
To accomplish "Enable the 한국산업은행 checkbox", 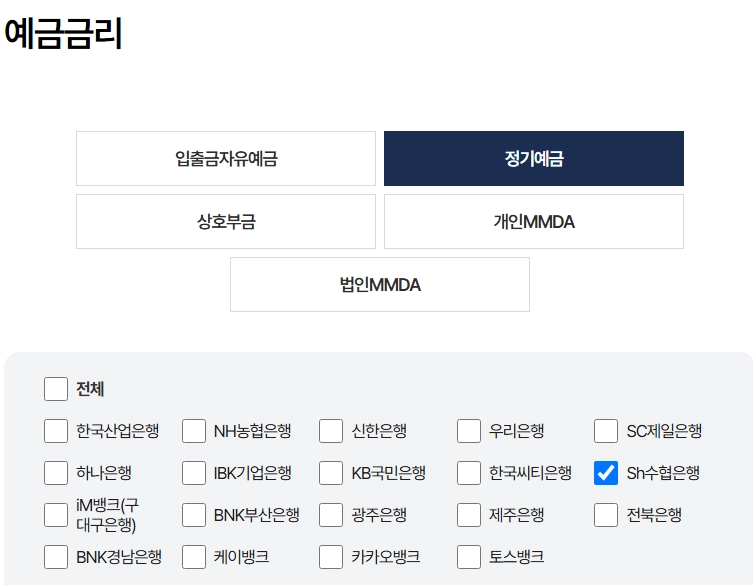I will coord(56,431).
